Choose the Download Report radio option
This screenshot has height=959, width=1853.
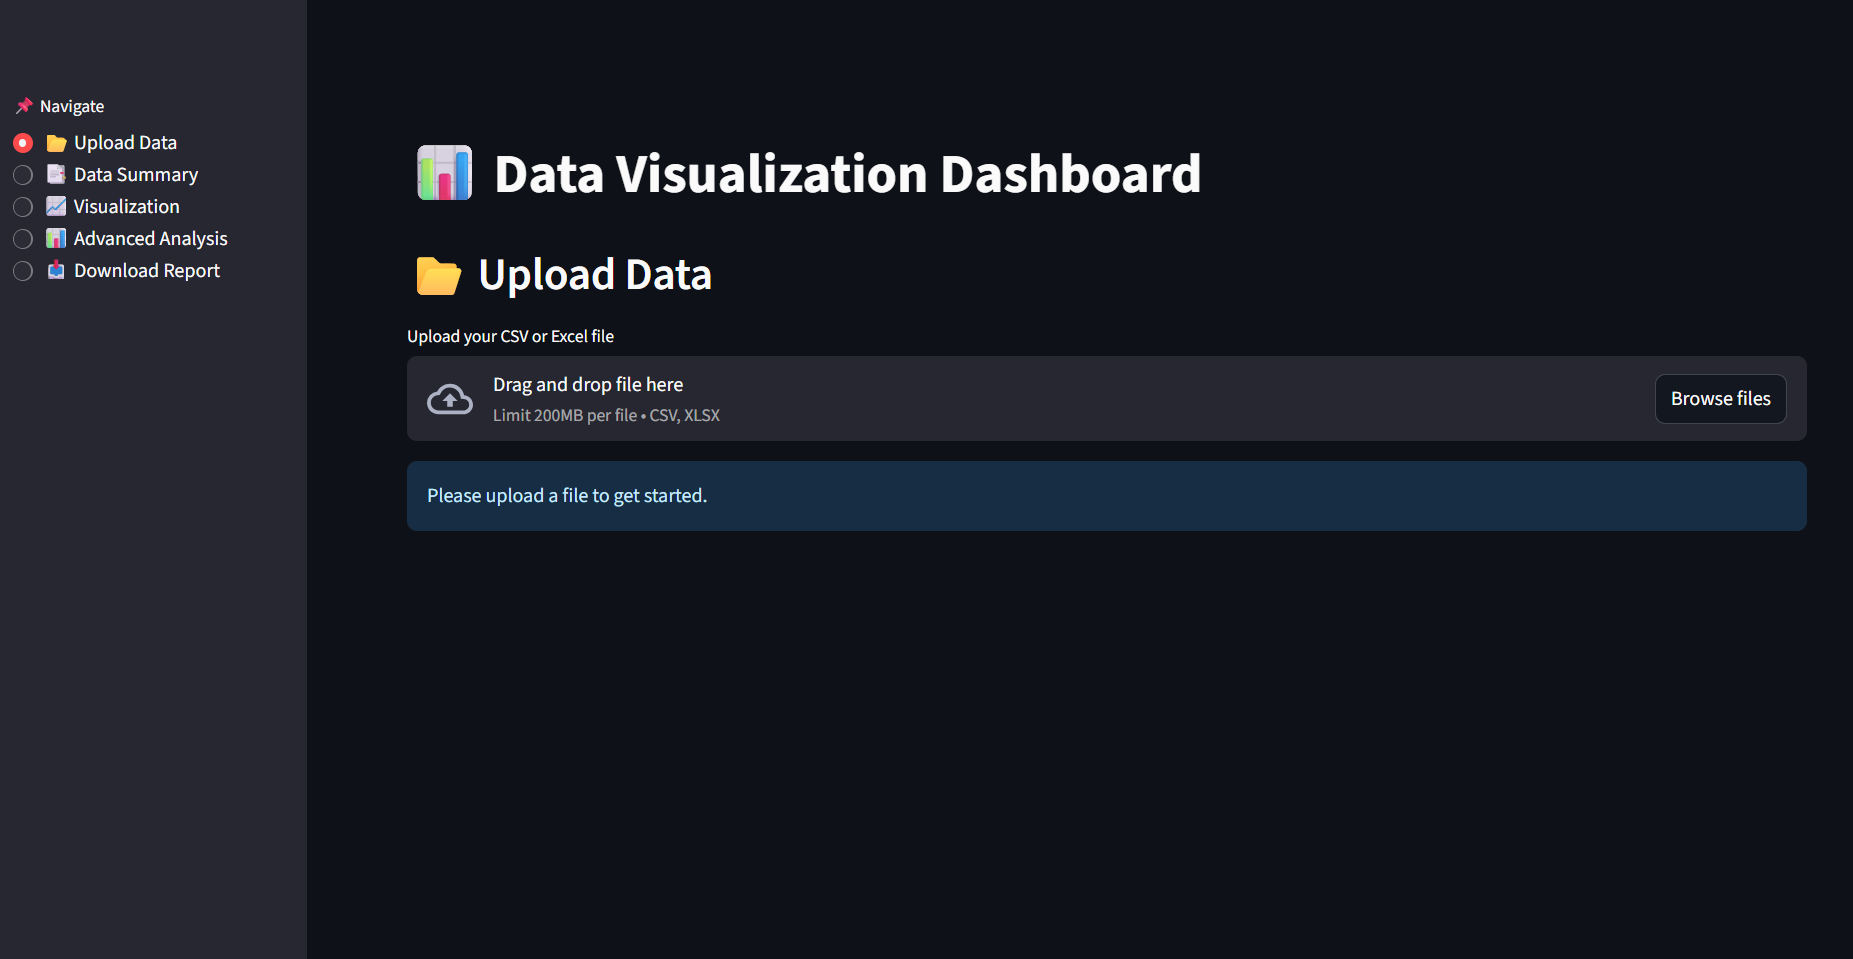23,271
